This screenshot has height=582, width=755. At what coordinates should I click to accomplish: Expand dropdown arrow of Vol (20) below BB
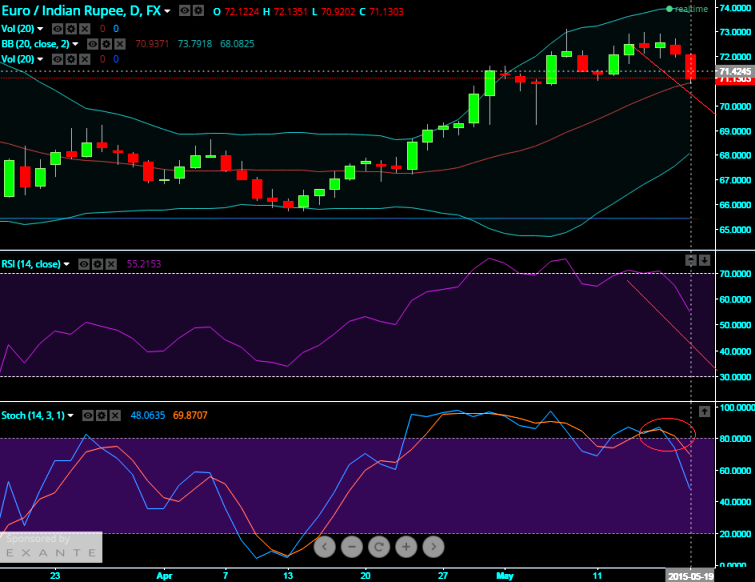(x=40, y=60)
